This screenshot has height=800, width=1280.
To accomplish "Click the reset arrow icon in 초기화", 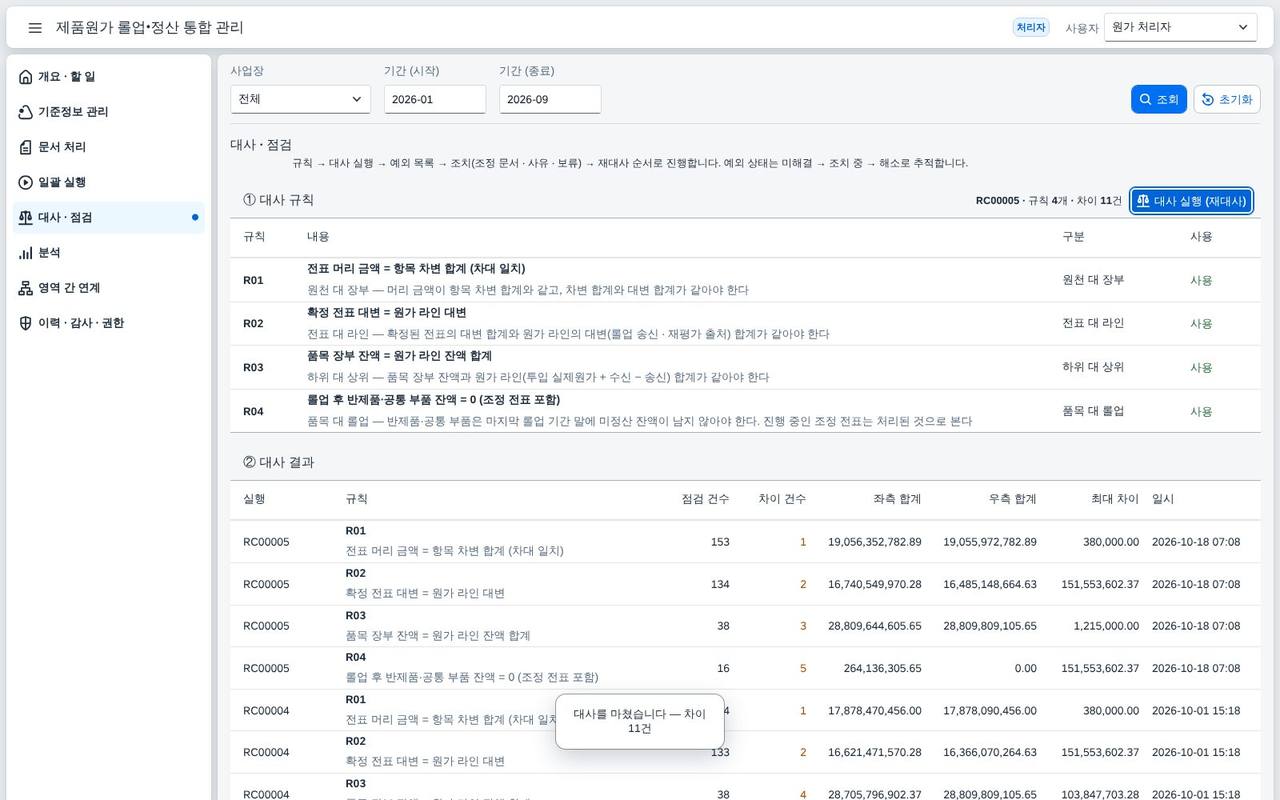I will (1208, 99).
